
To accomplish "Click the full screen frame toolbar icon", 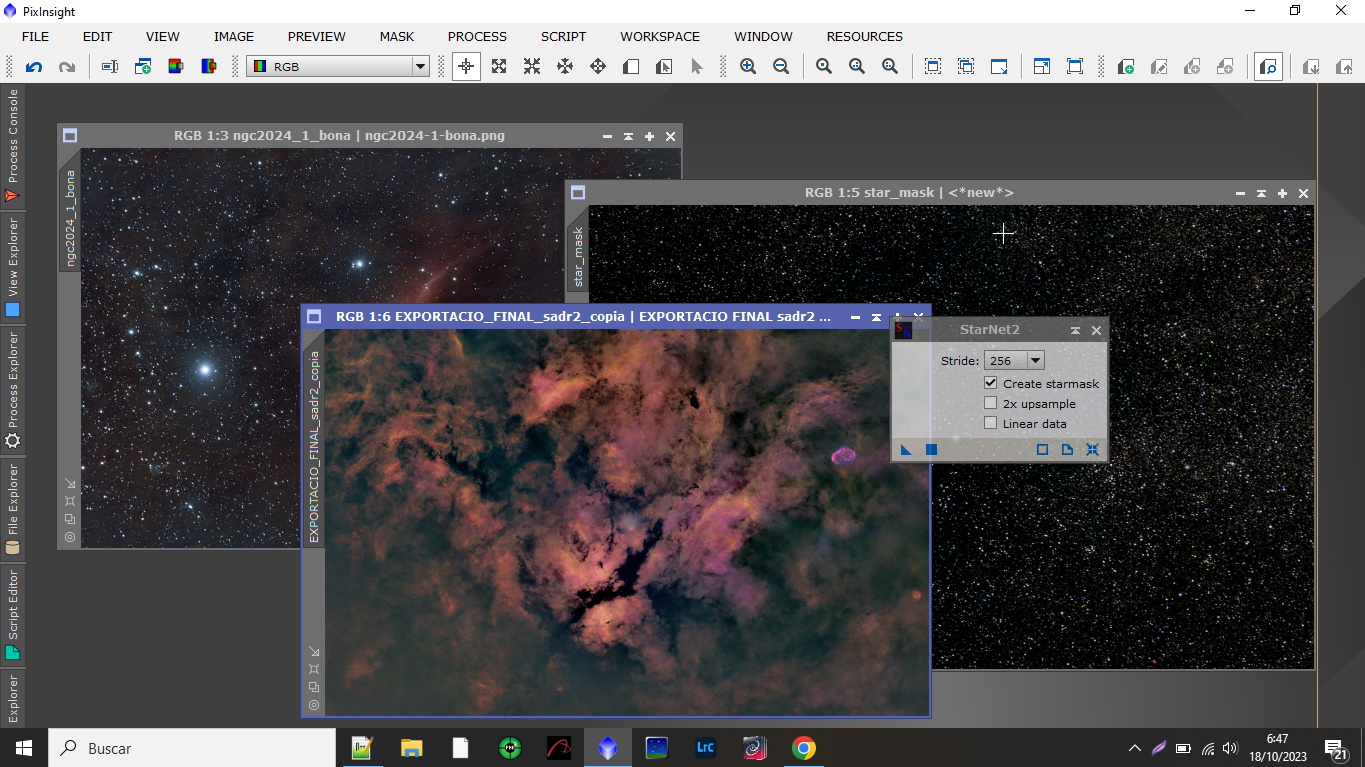I will coord(1075,67).
